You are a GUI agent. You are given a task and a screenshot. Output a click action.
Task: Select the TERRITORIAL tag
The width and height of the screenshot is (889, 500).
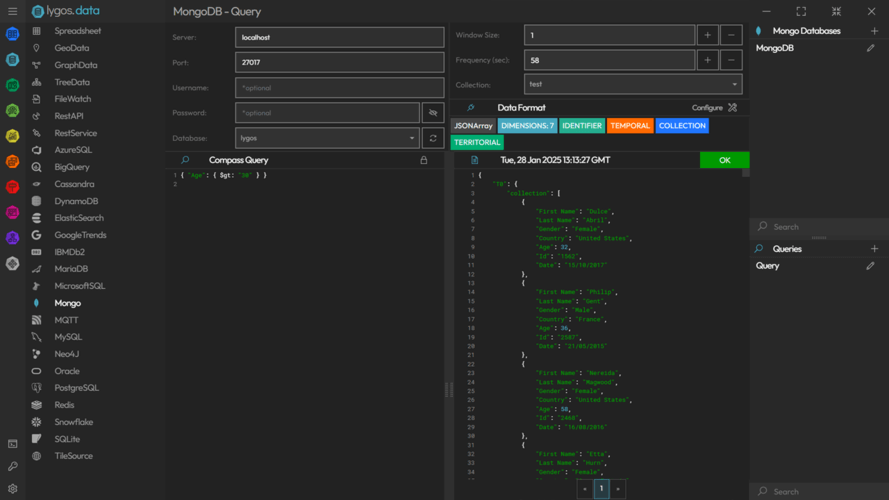point(477,142)
